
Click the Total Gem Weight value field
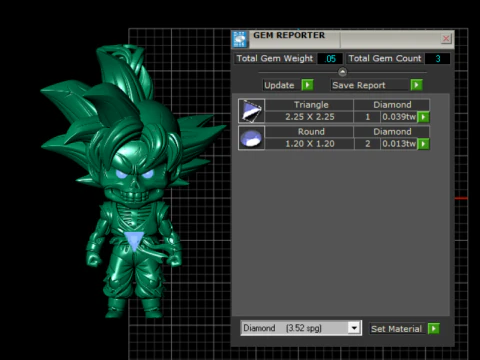click(x=330, y=59)
